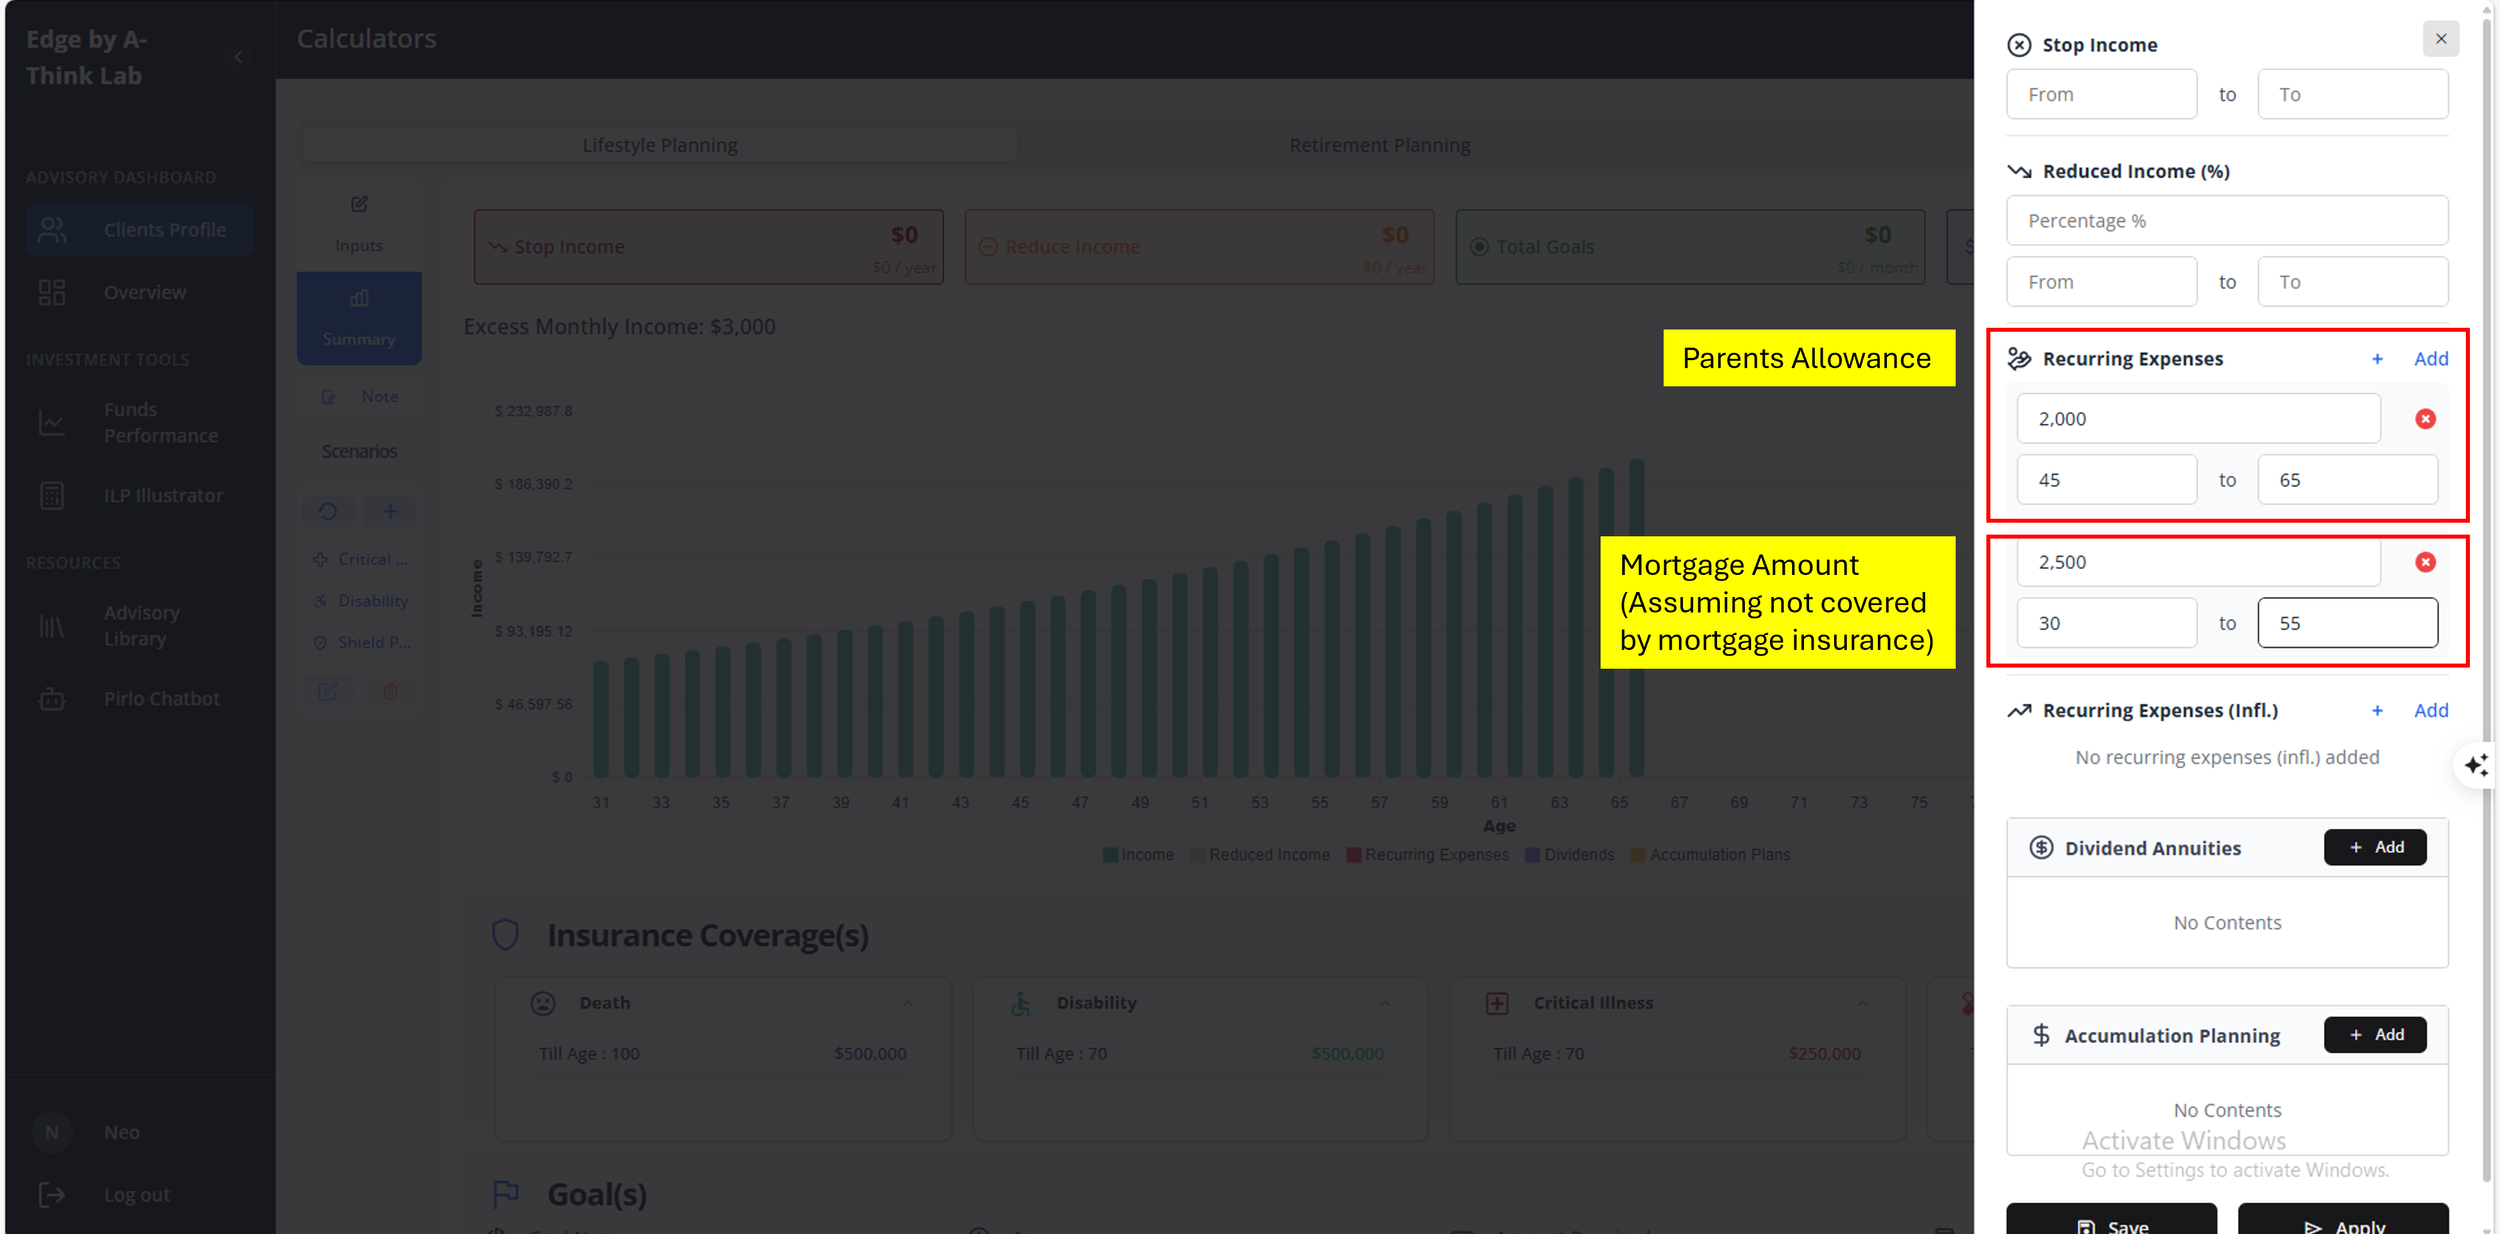The image size is (2500, 1234).
Task: Collapse the Critical Illness coverage card
Action: 1862,1003
